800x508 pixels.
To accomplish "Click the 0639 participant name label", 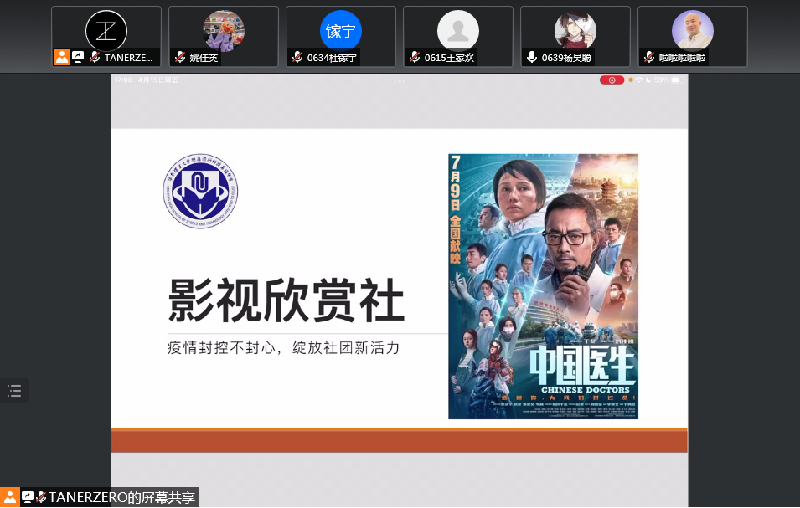I will point(566,58).
